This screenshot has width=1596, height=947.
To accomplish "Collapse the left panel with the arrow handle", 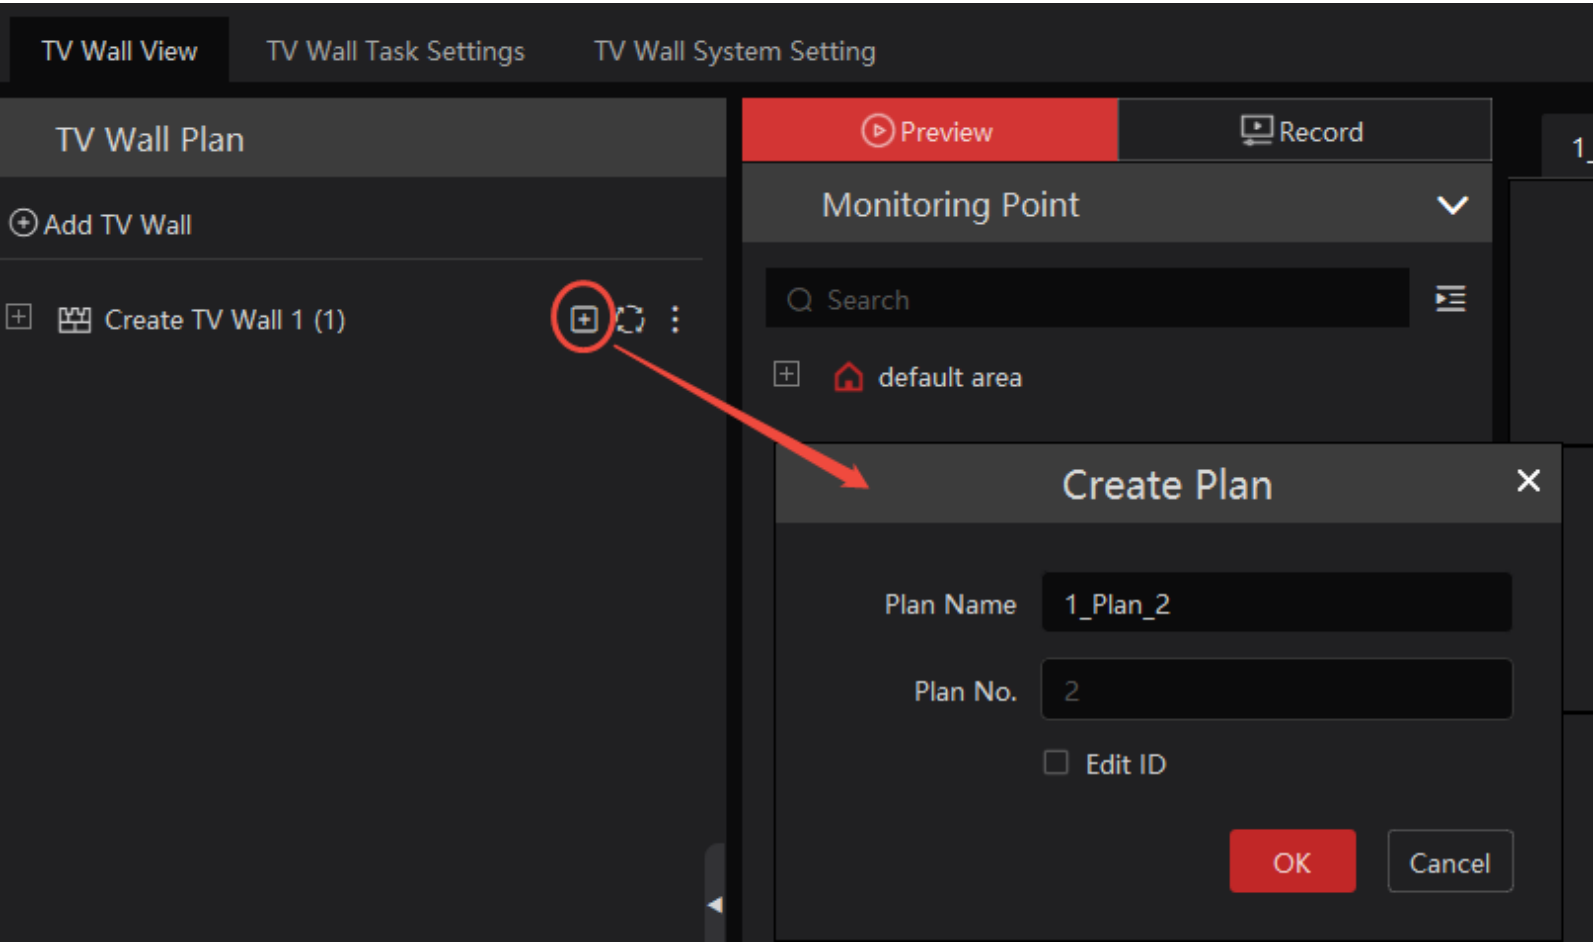I will [x=715, y=904].
